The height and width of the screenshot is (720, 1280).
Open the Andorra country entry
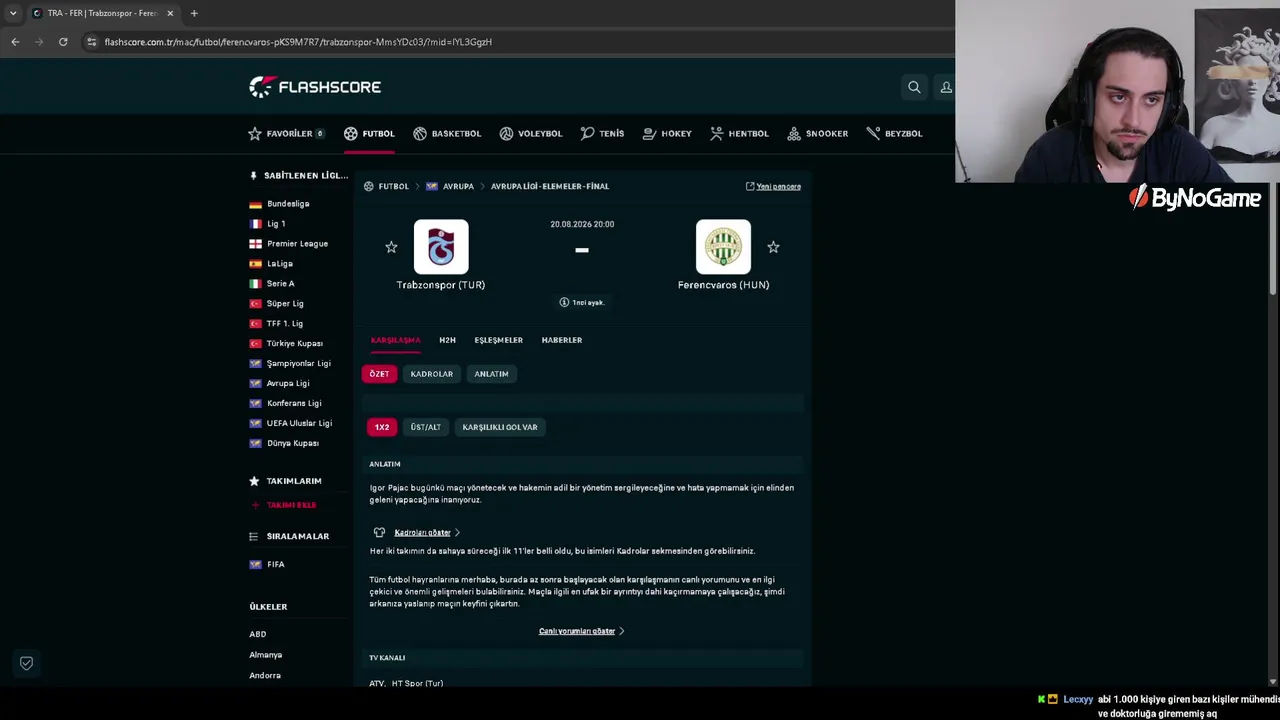click(x=265, y=676)
